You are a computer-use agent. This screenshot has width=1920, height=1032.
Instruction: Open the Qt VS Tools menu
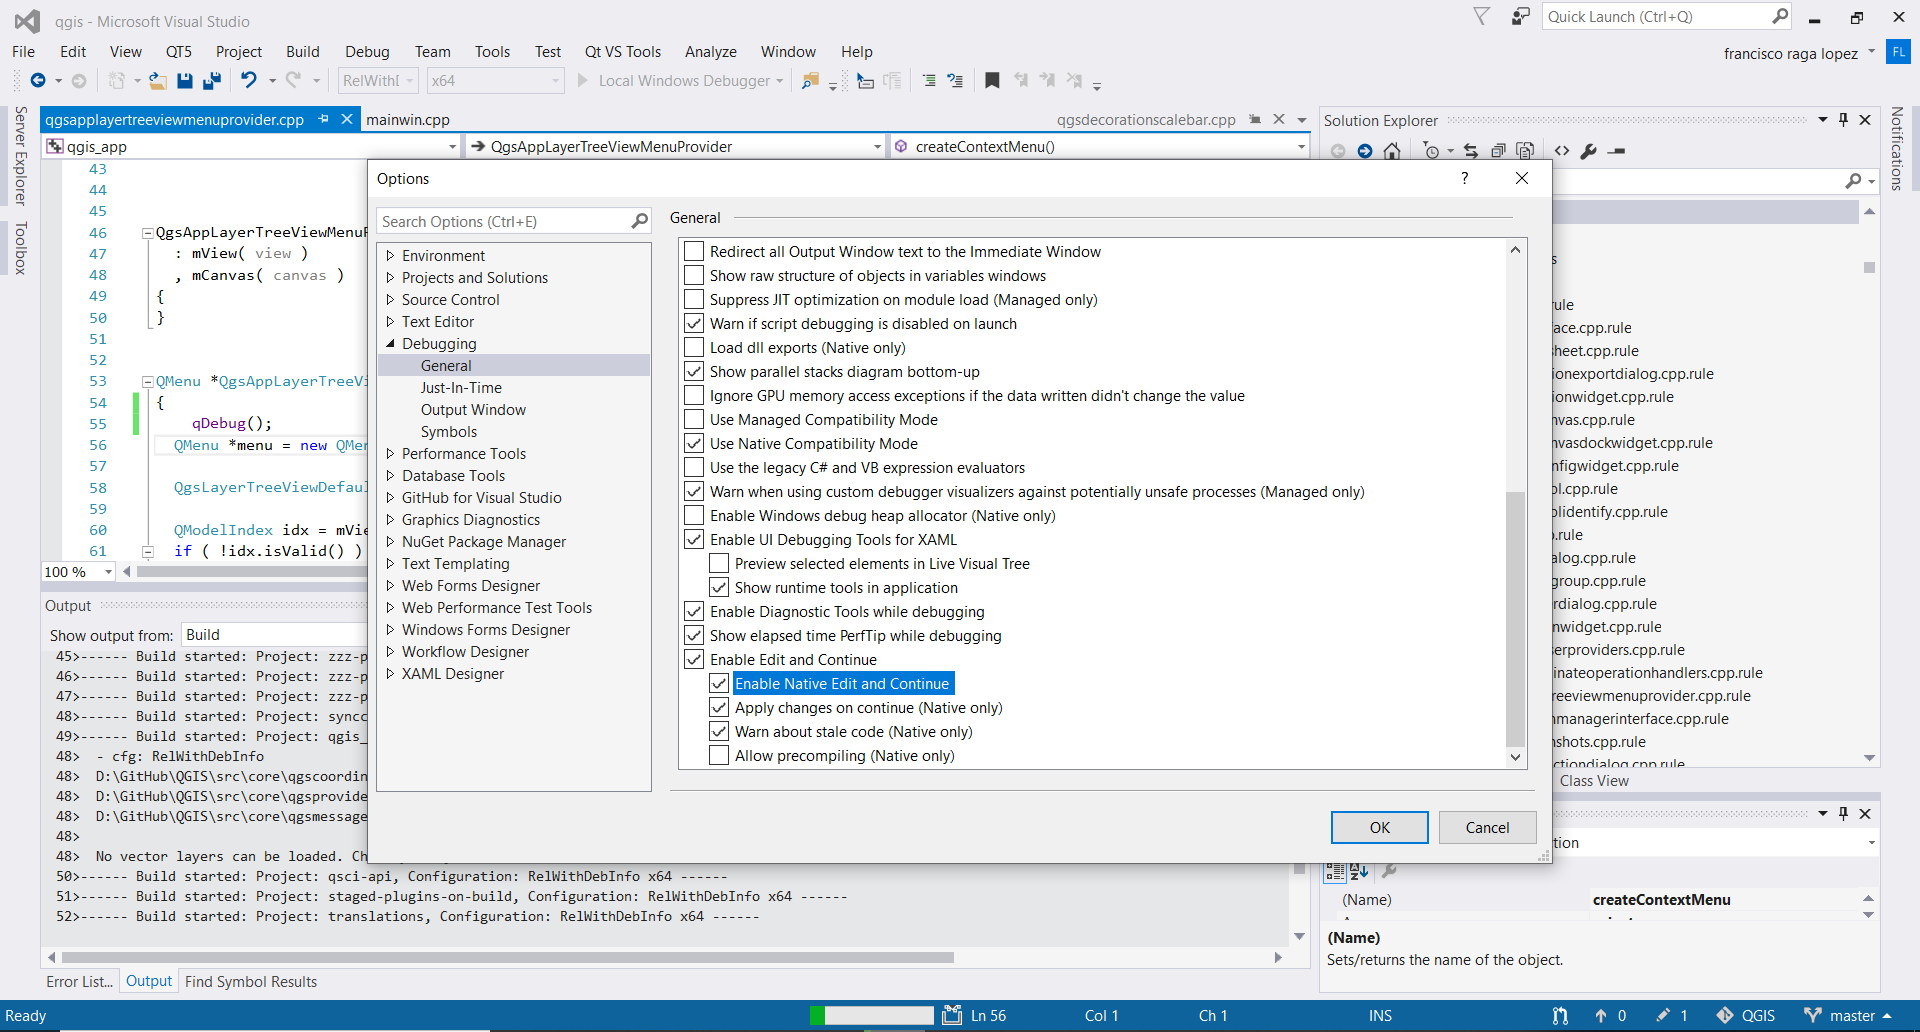coord(622,52)
